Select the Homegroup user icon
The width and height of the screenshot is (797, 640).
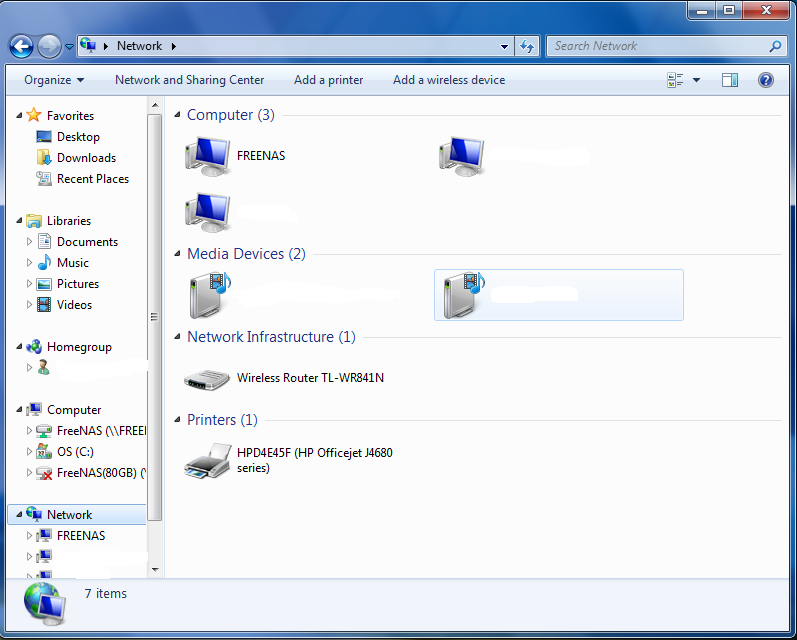pyautogui.click(x=44, y=368)
